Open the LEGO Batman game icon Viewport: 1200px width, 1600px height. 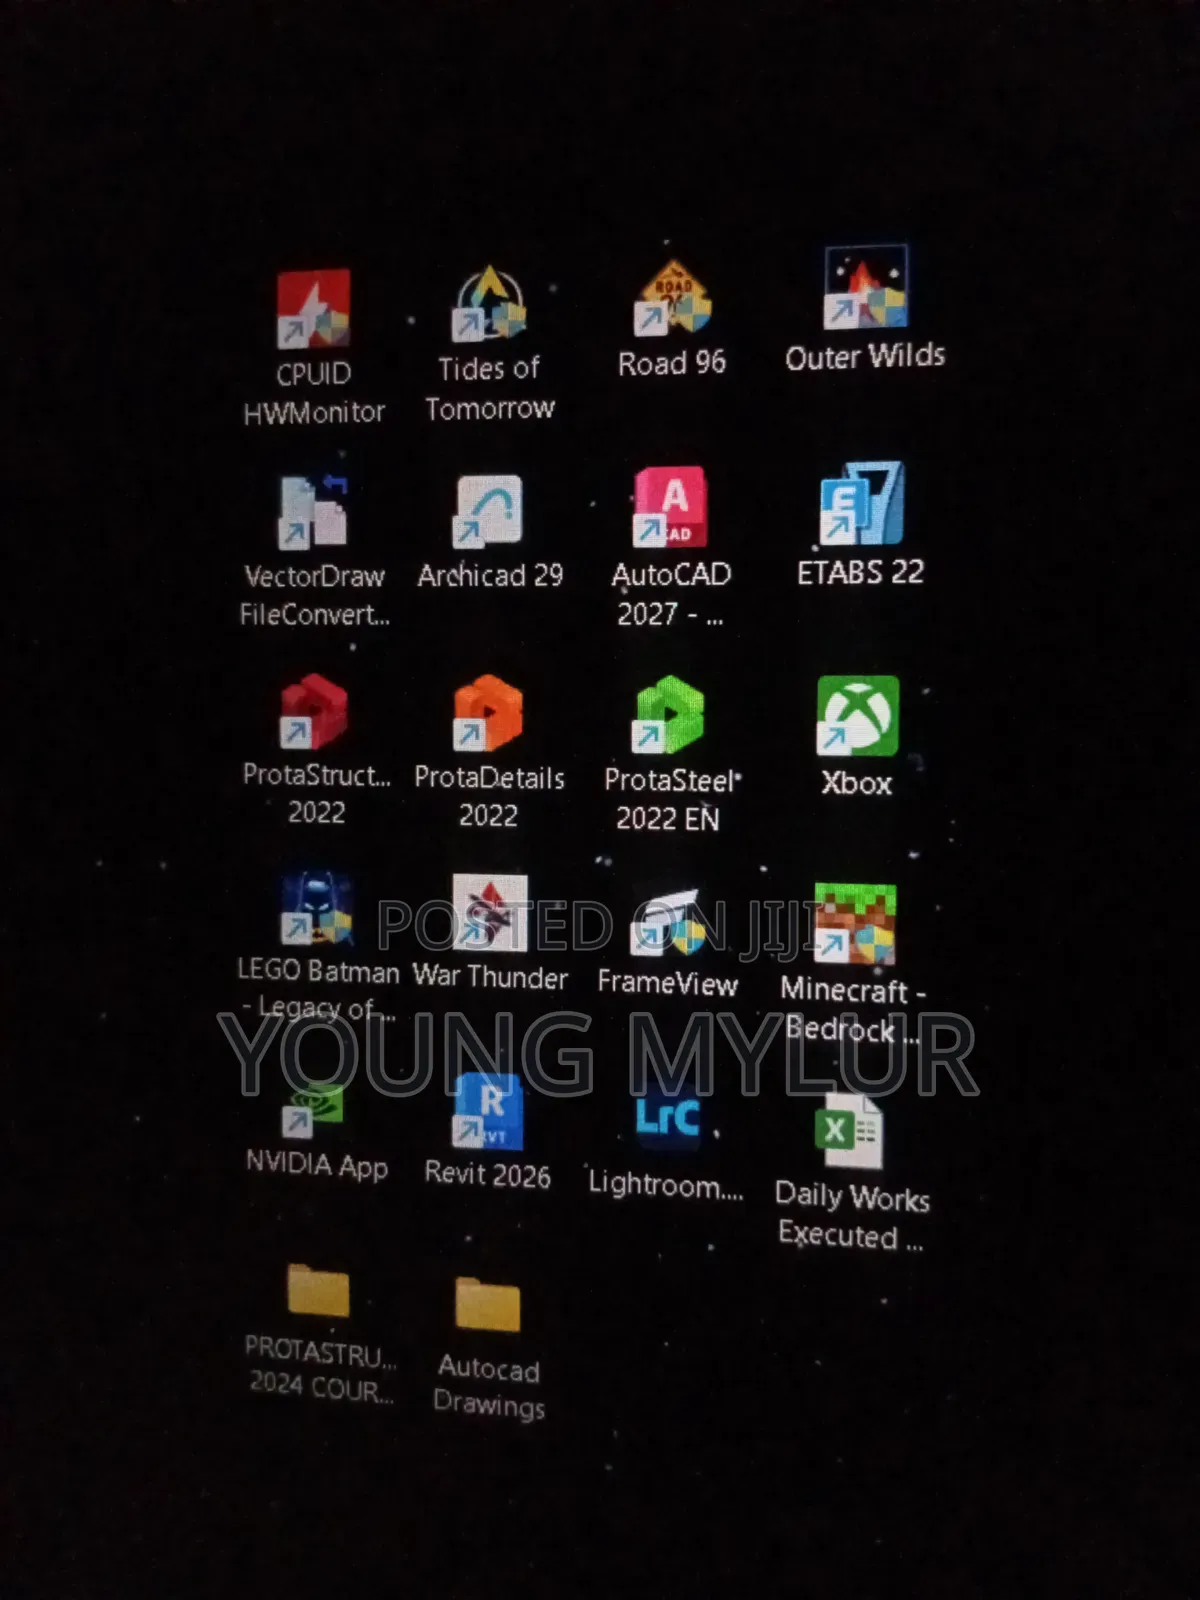coord(316,909)
